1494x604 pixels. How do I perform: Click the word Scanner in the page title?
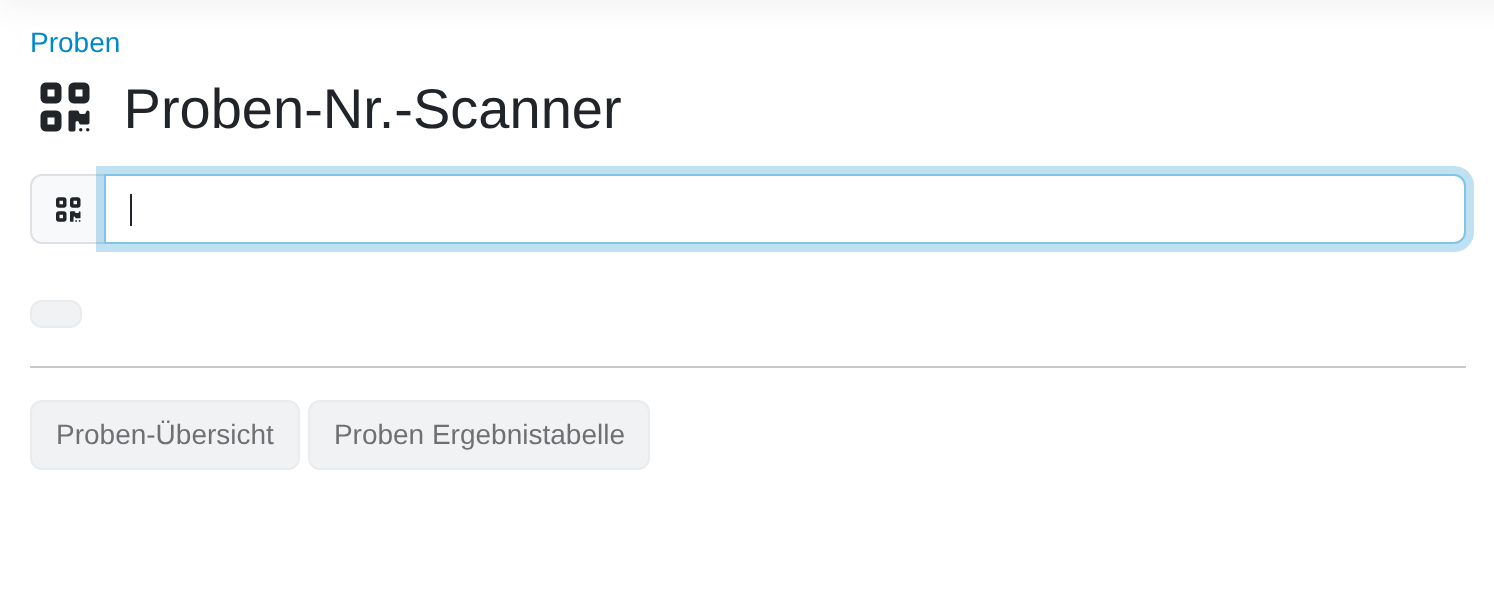[x=517, y=109]
